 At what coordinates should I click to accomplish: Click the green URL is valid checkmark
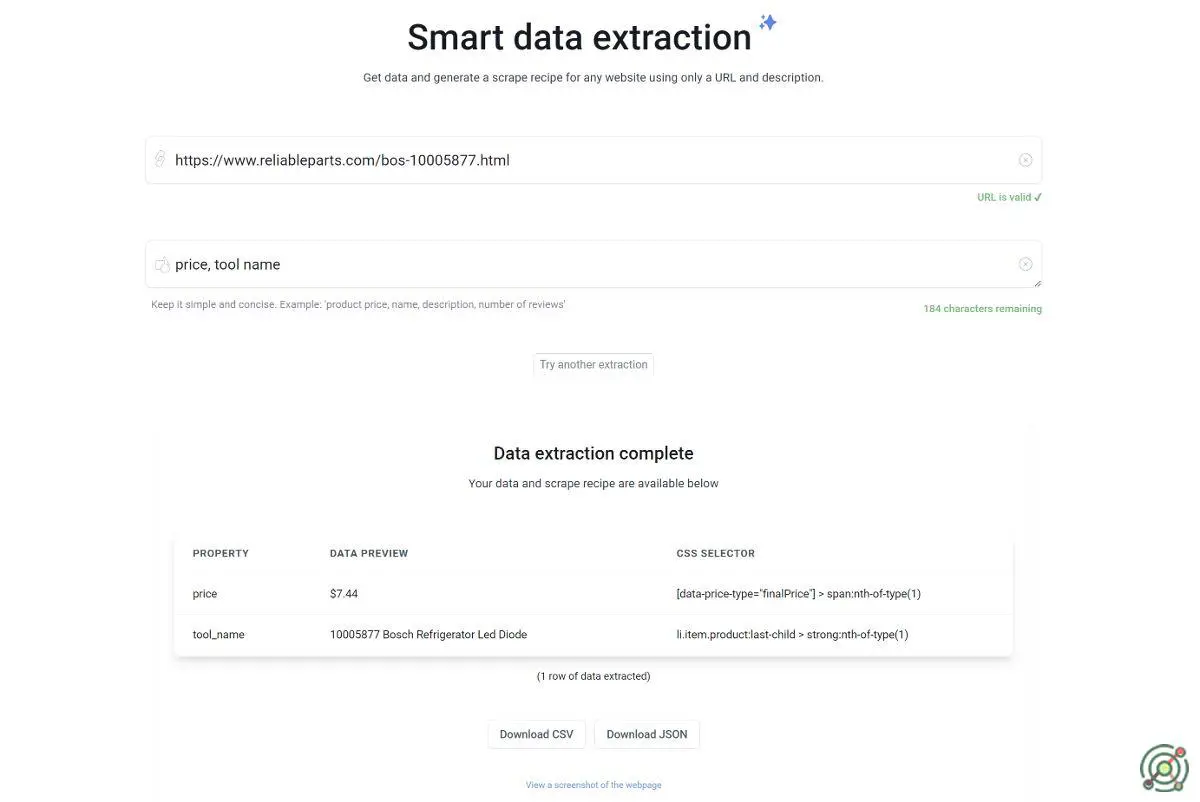(x=1038, y=197)
